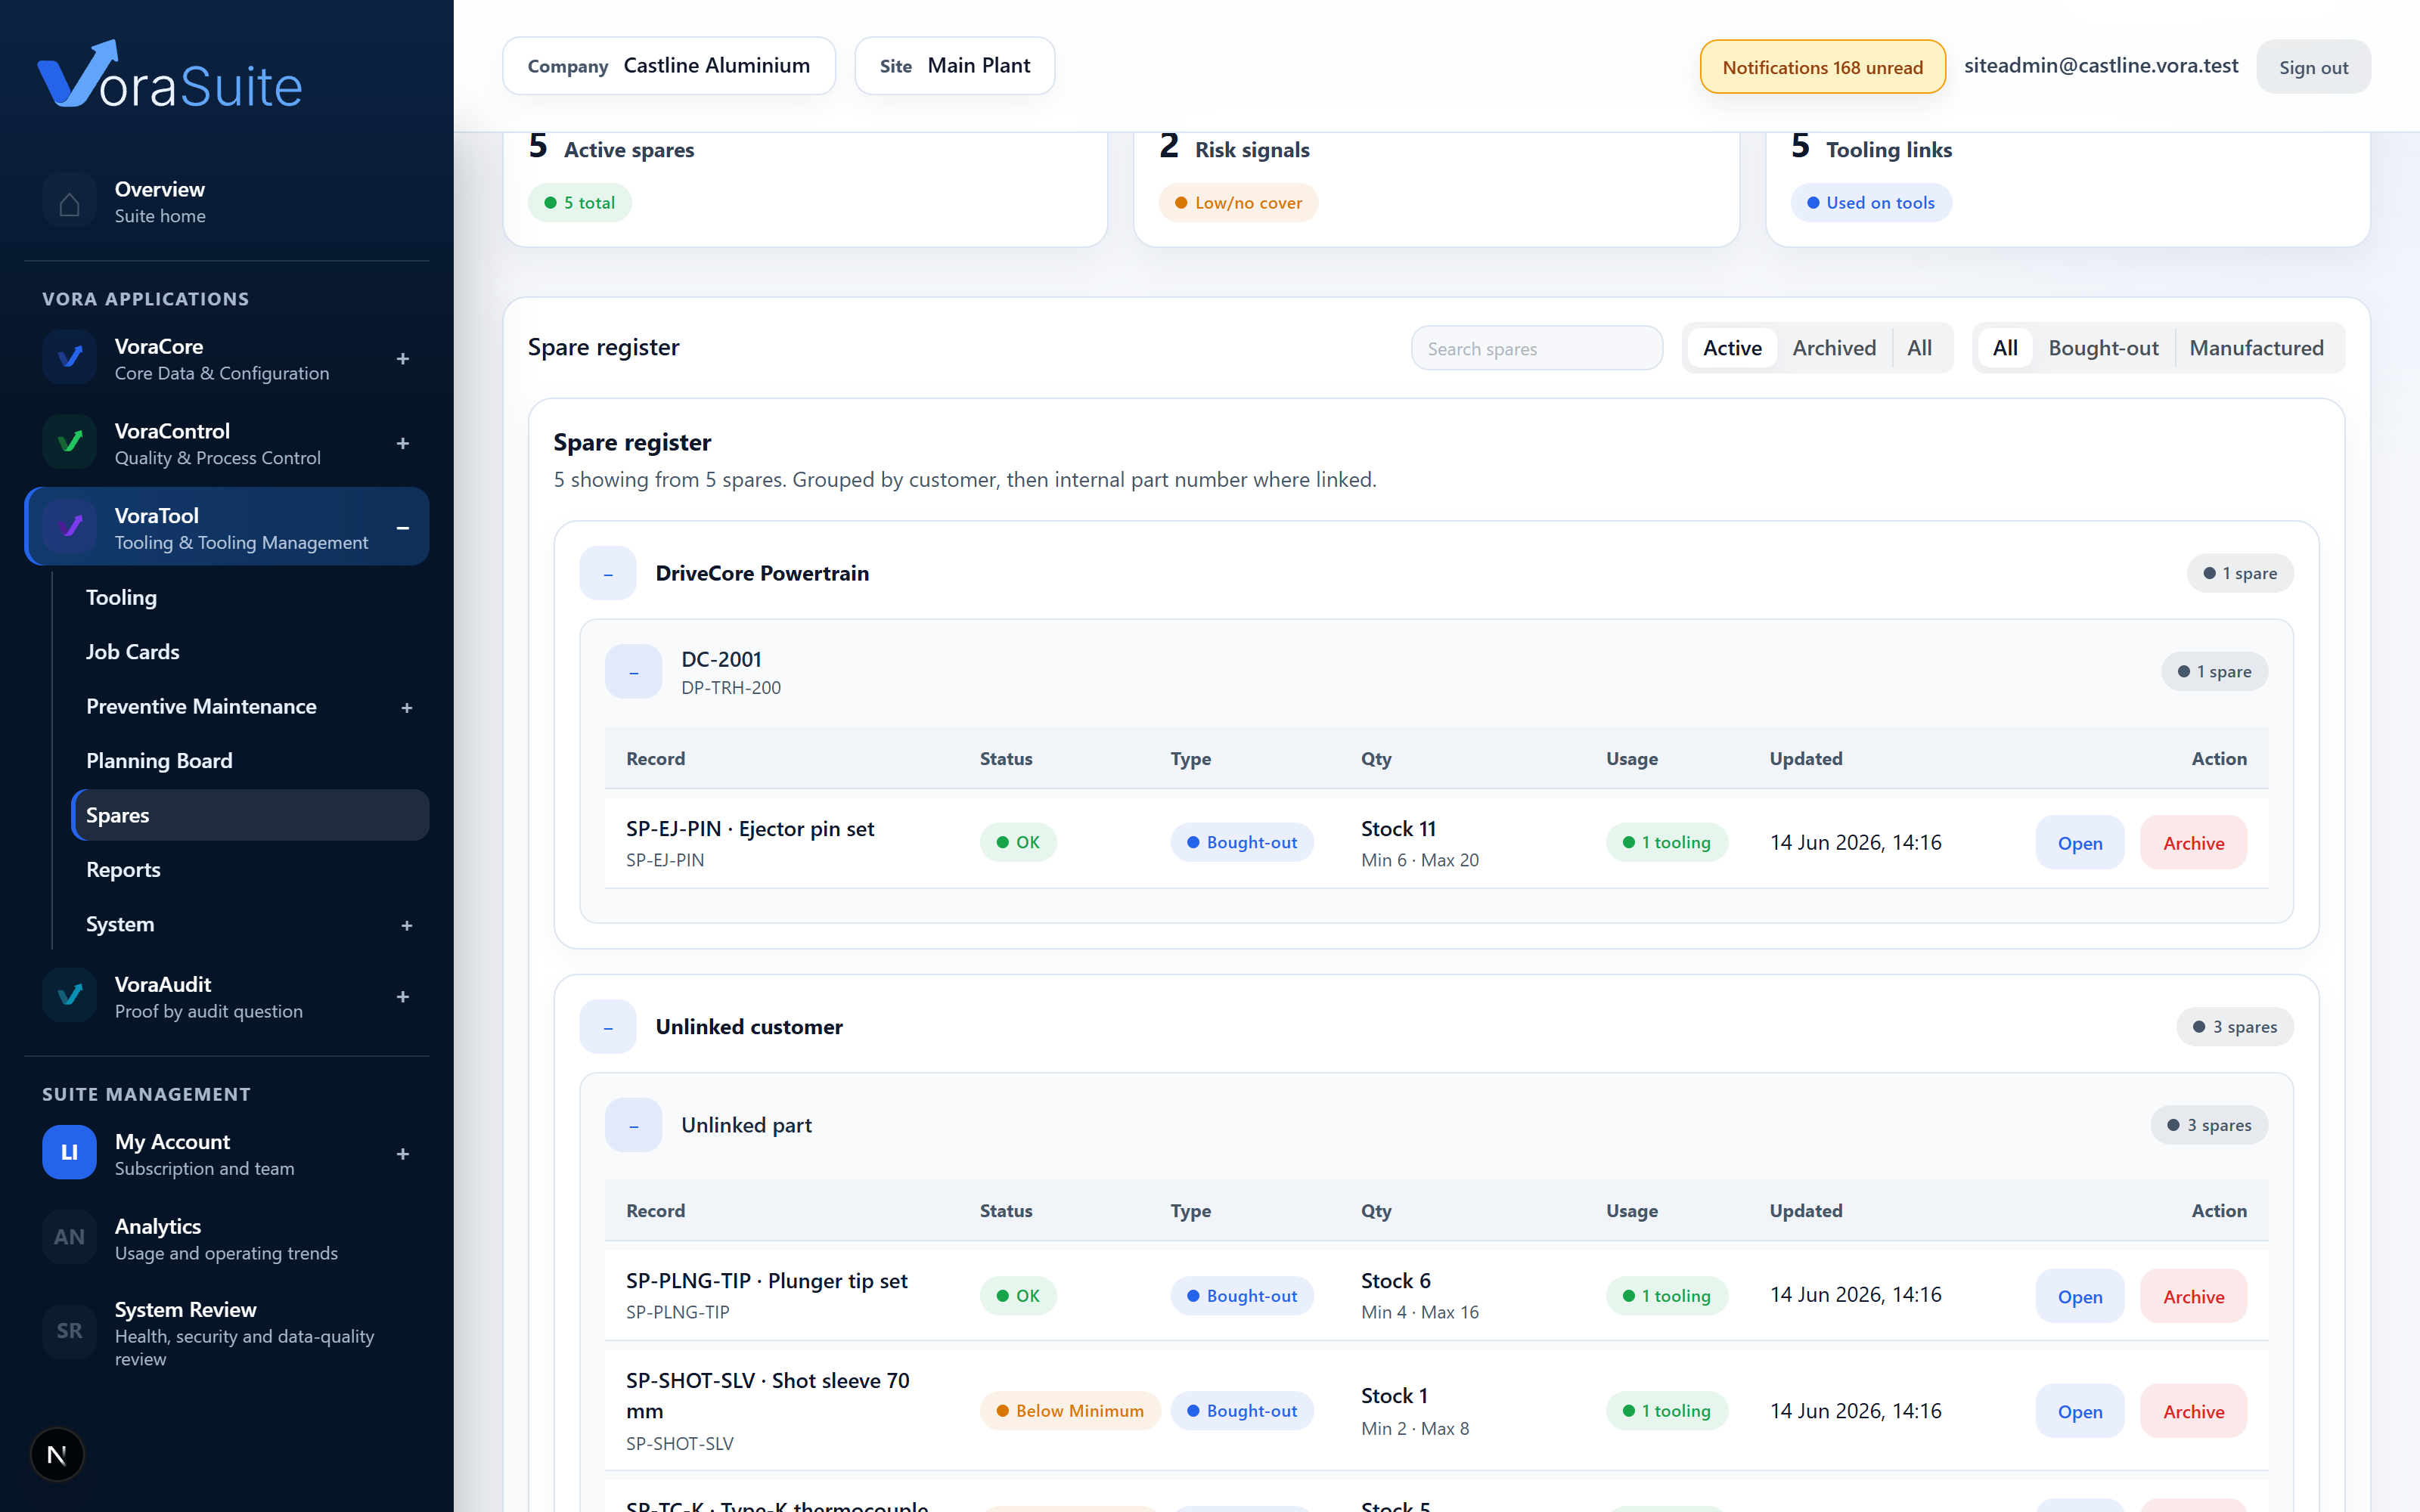Click the Analytics AN avatar icon
This screenshot has width=2420, height=1512.
pyautogui.click(x=69, y=1238)
